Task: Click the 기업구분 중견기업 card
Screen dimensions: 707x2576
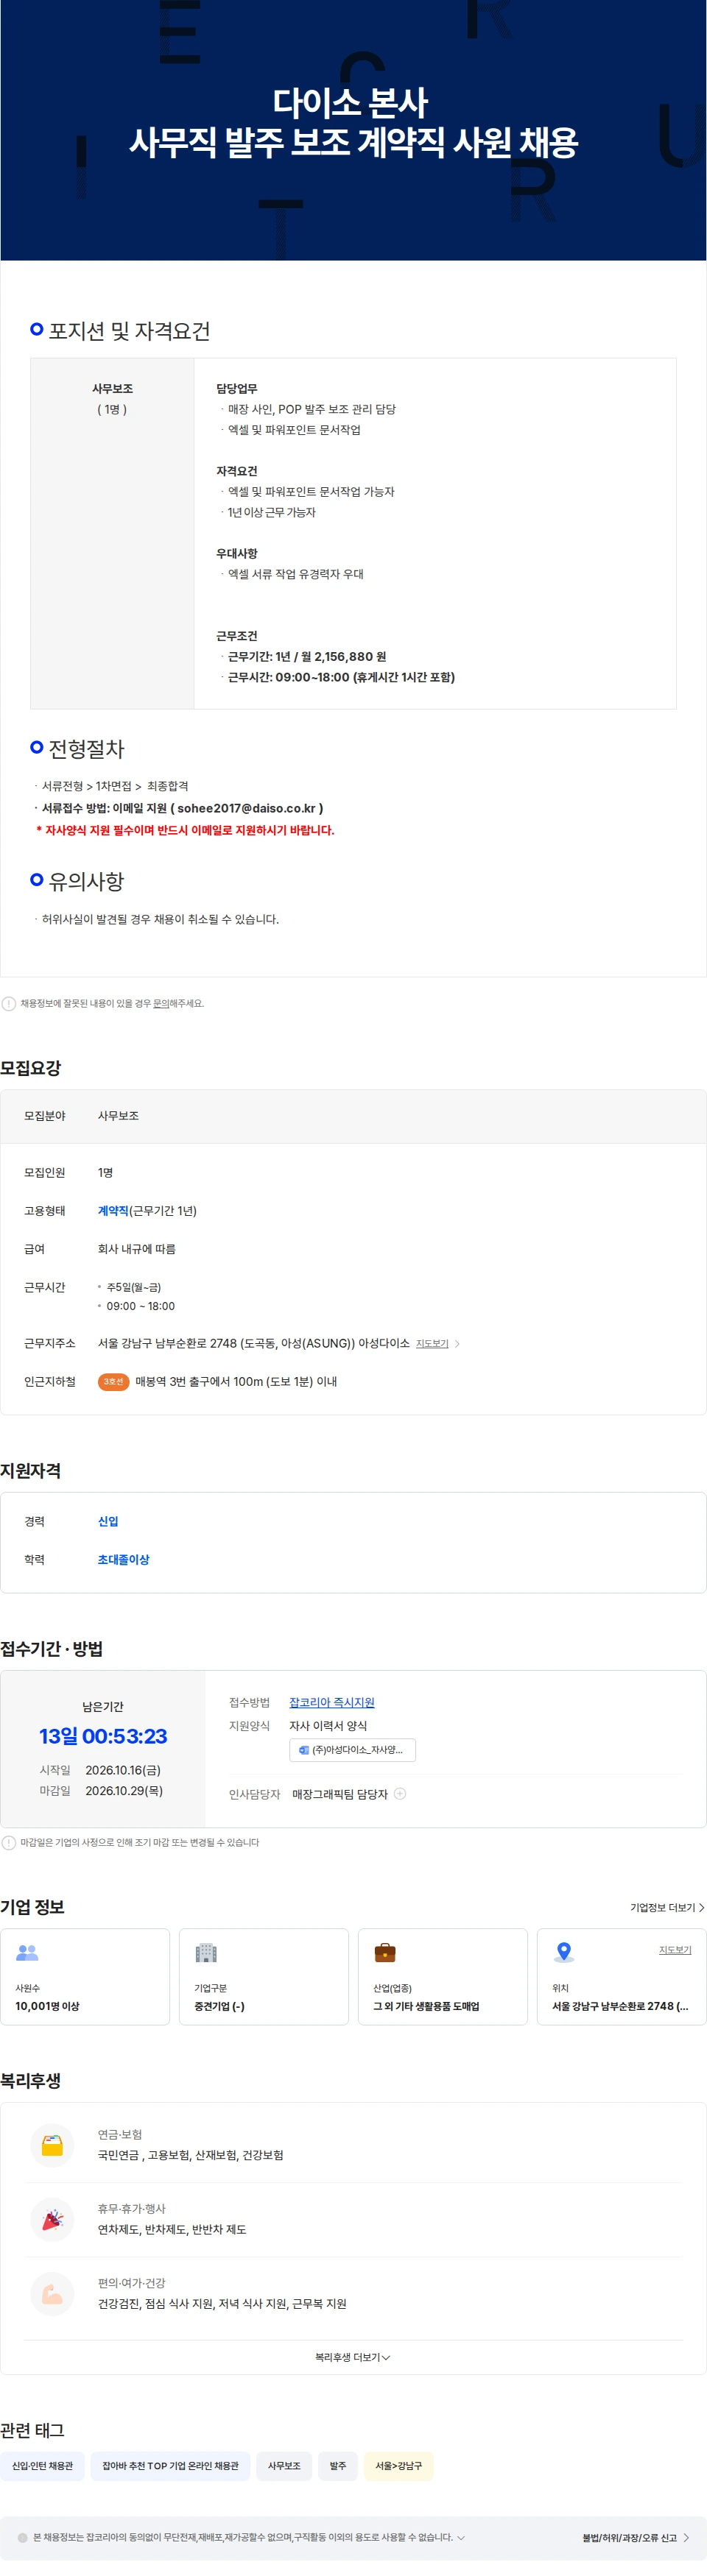Action: coord(264,1976)
